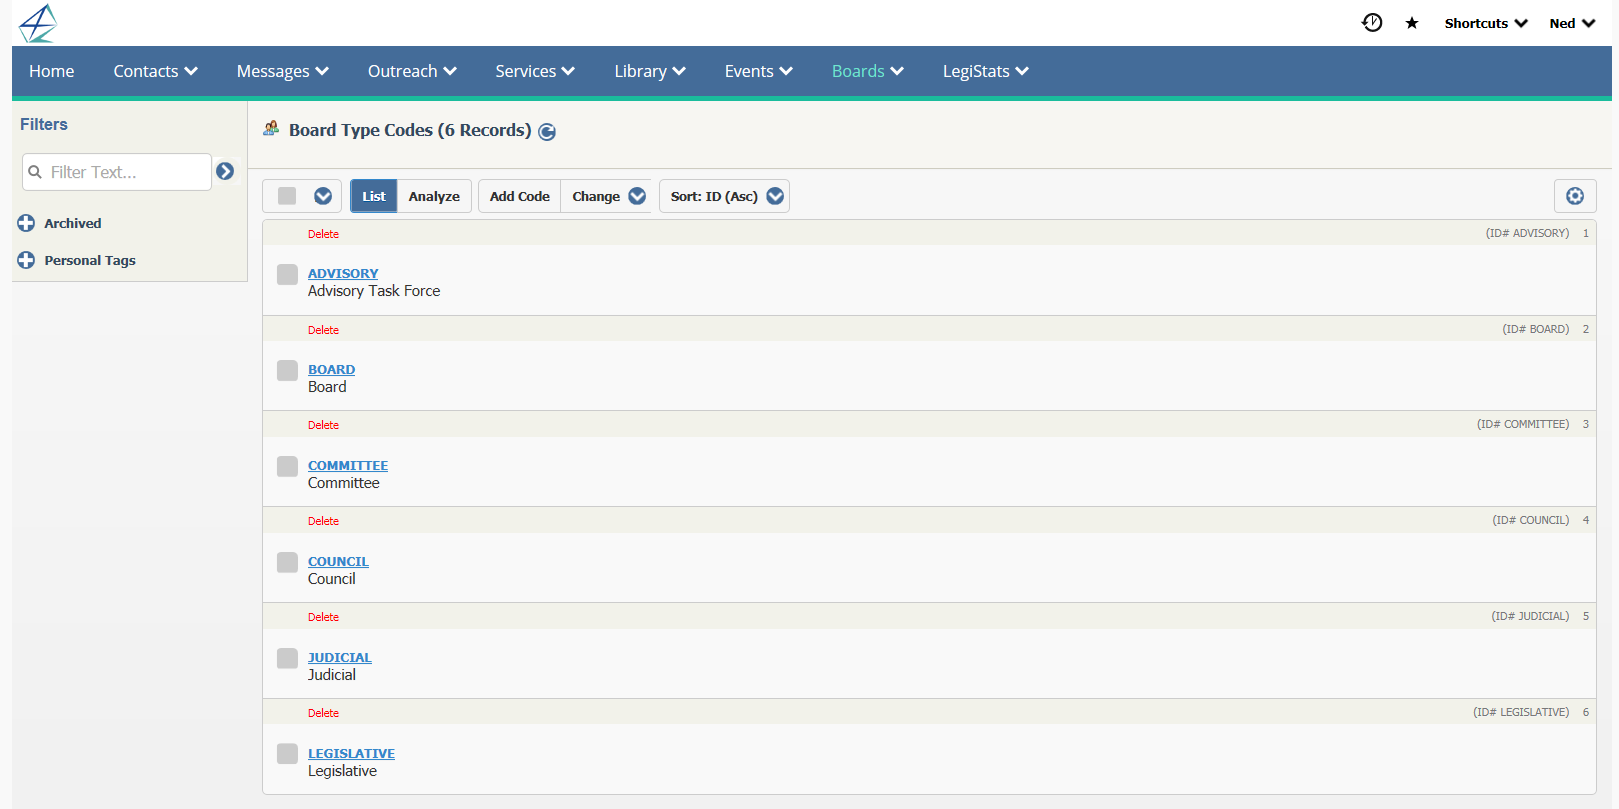Expand the Personal Tags filter

tap(26, 260)
